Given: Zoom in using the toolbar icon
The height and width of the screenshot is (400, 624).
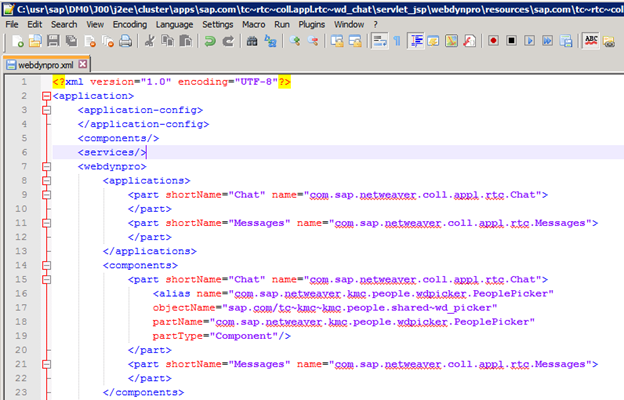Looking at the screenshot, I should (x=295, y=41).
